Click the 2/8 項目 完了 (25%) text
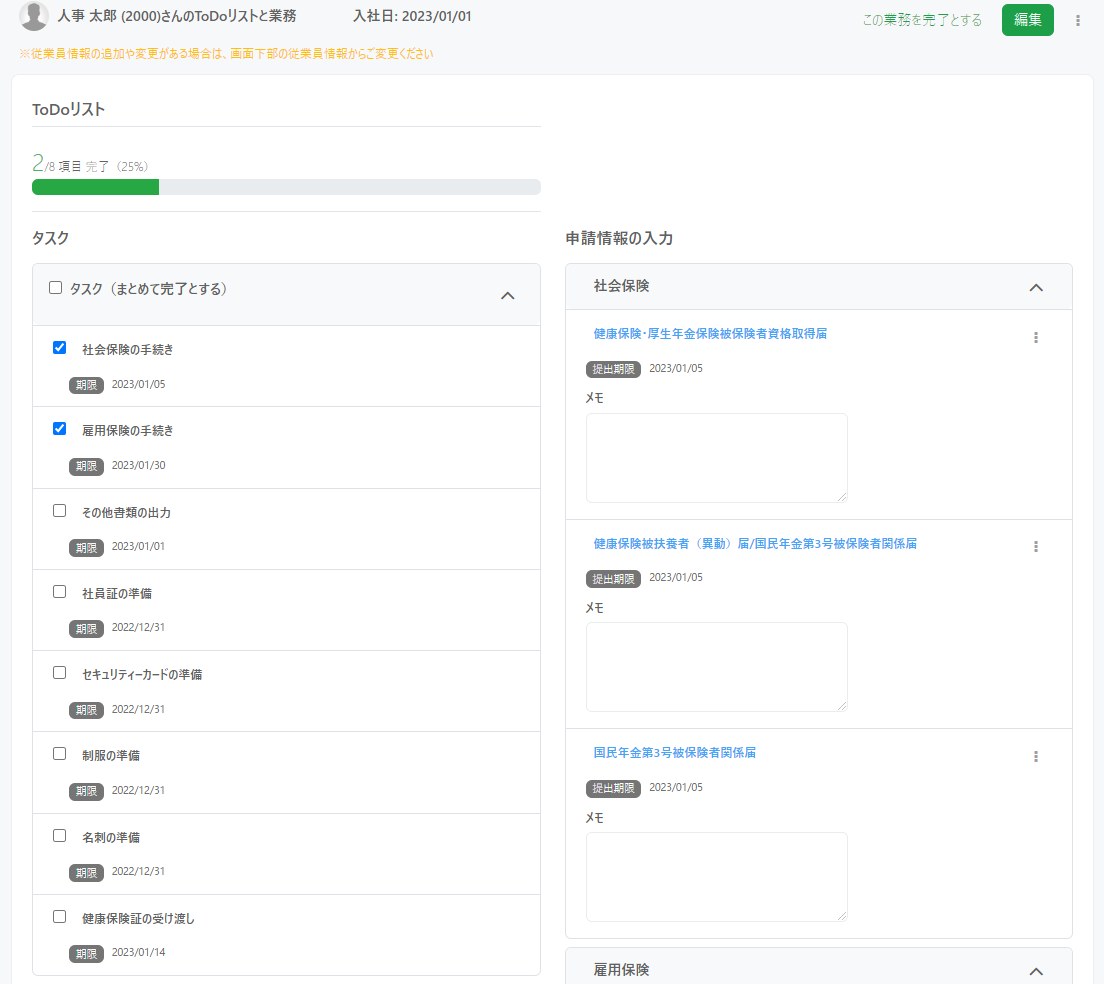Image resolution: width=1104 pixels, height=984 pixels. tap(90, 164)
